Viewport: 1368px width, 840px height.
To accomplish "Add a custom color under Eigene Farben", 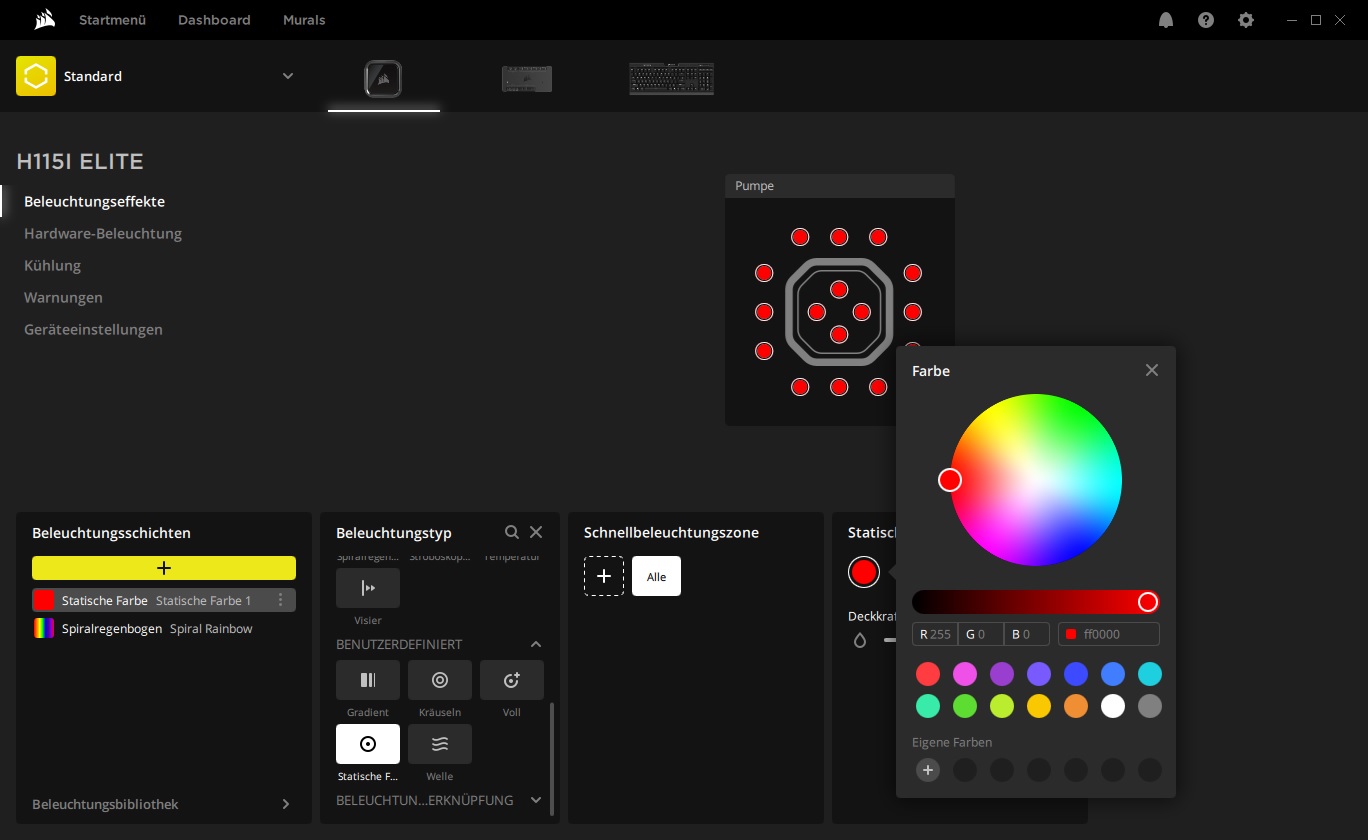I will point(928,770).
